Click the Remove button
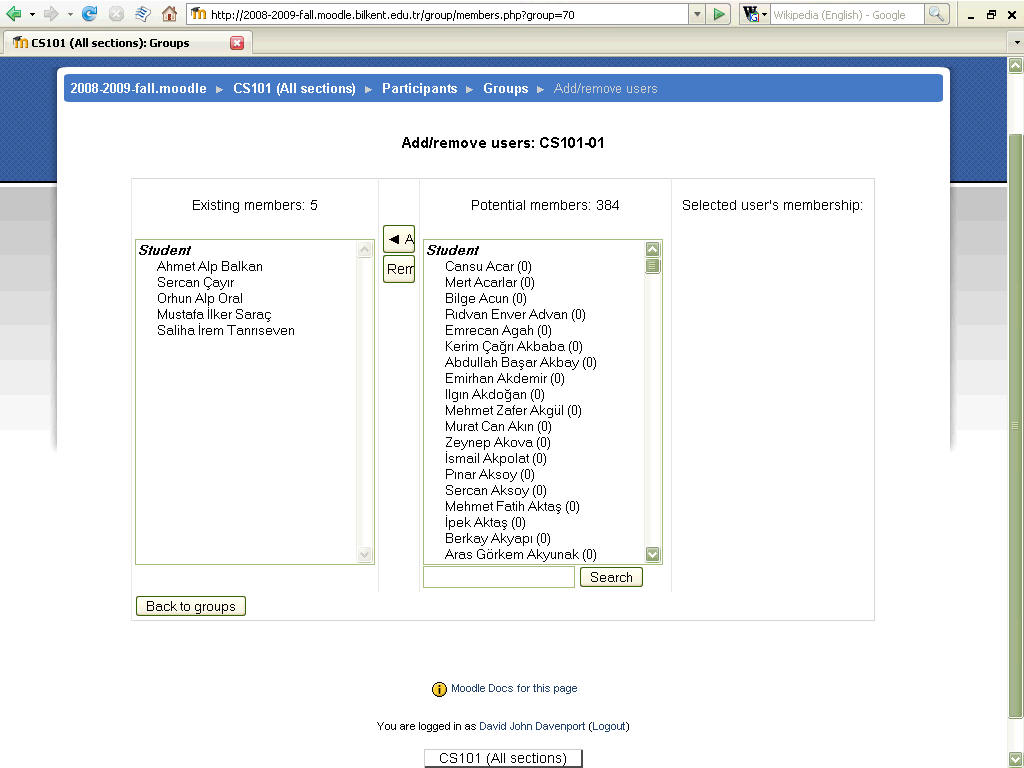This screenshot has height=768, width=1024. tap(399, 269)
